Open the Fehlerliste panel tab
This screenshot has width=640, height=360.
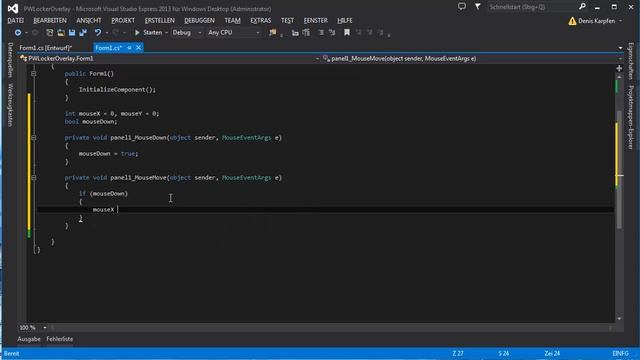(60, 339)
